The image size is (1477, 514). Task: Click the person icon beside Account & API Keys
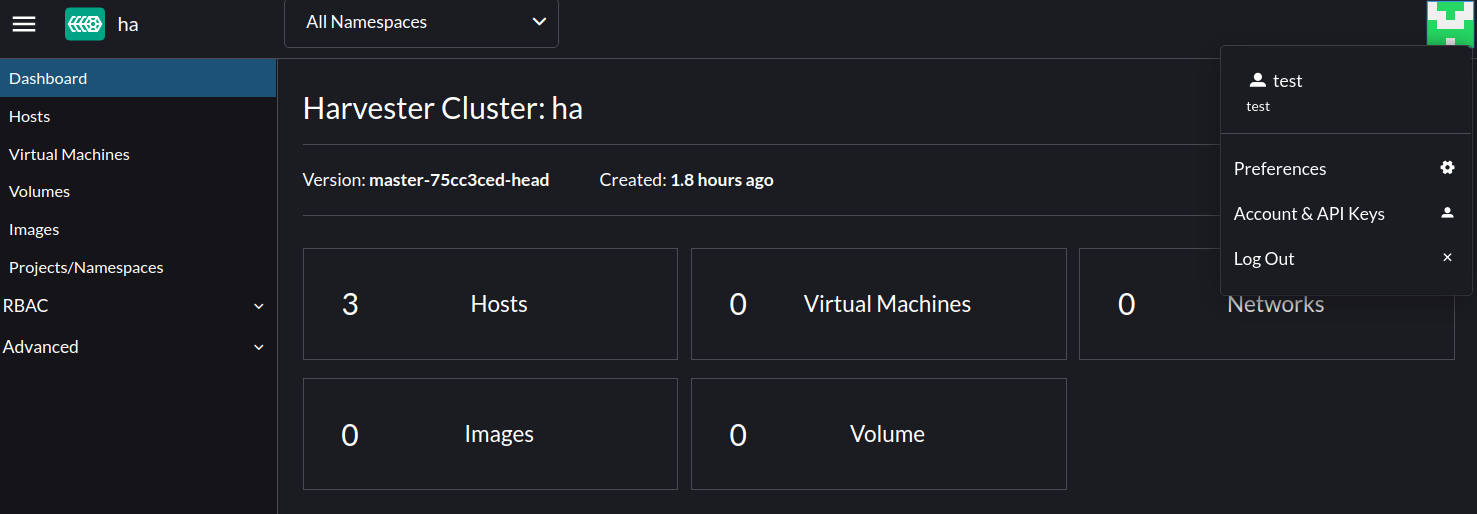(x=1447, y=213)
